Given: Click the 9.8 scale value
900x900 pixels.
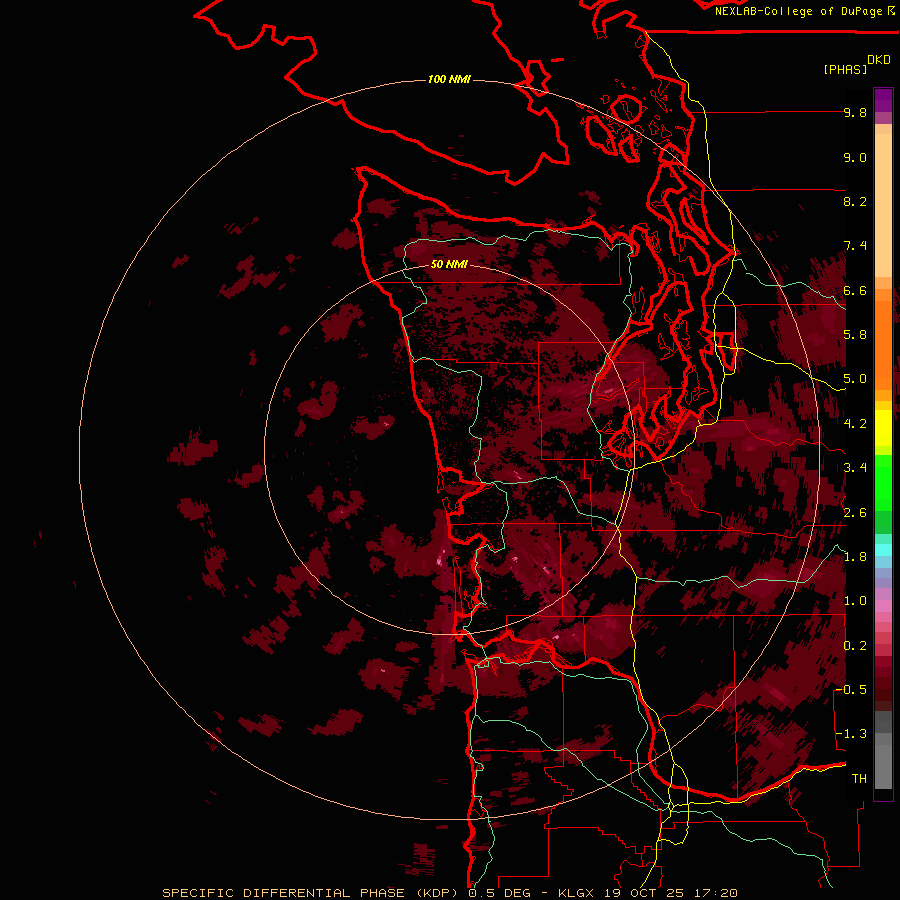Looking at the screenshot, I should (x=855, y=112).
